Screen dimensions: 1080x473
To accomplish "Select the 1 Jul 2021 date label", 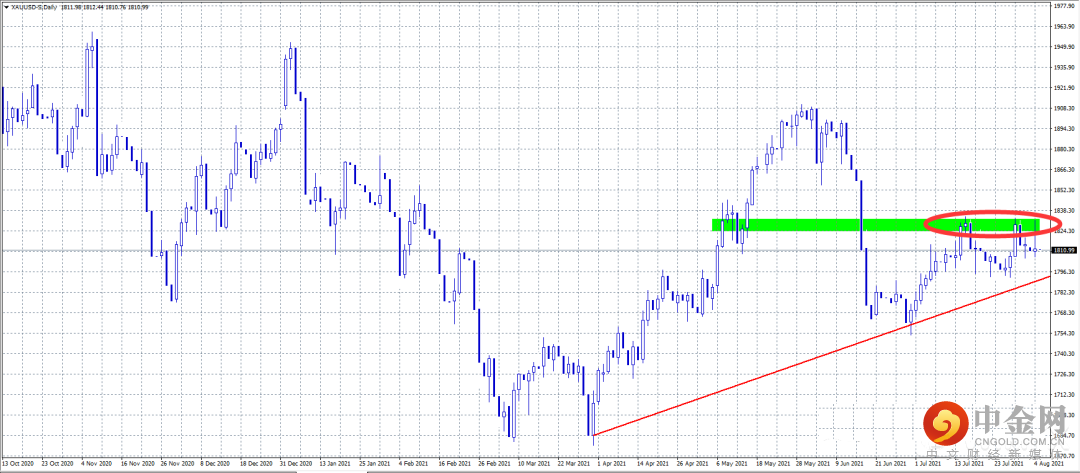I will pos(927,464).
